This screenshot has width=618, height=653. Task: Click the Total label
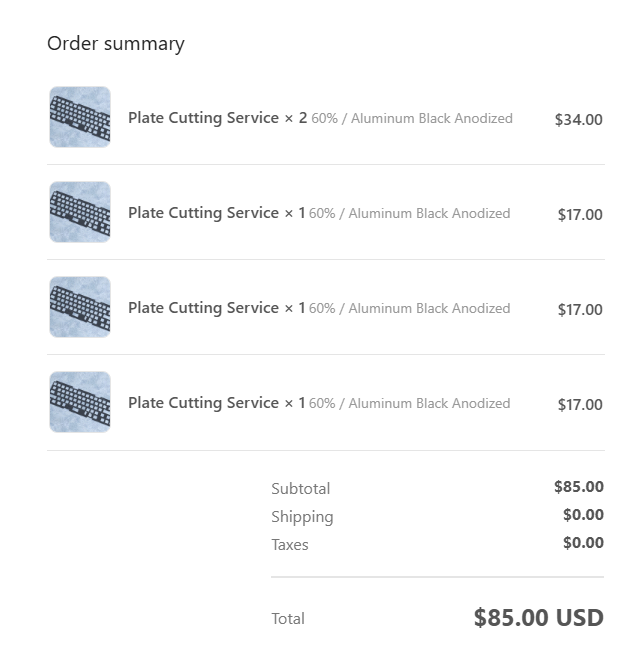click(x=288, y=619)
